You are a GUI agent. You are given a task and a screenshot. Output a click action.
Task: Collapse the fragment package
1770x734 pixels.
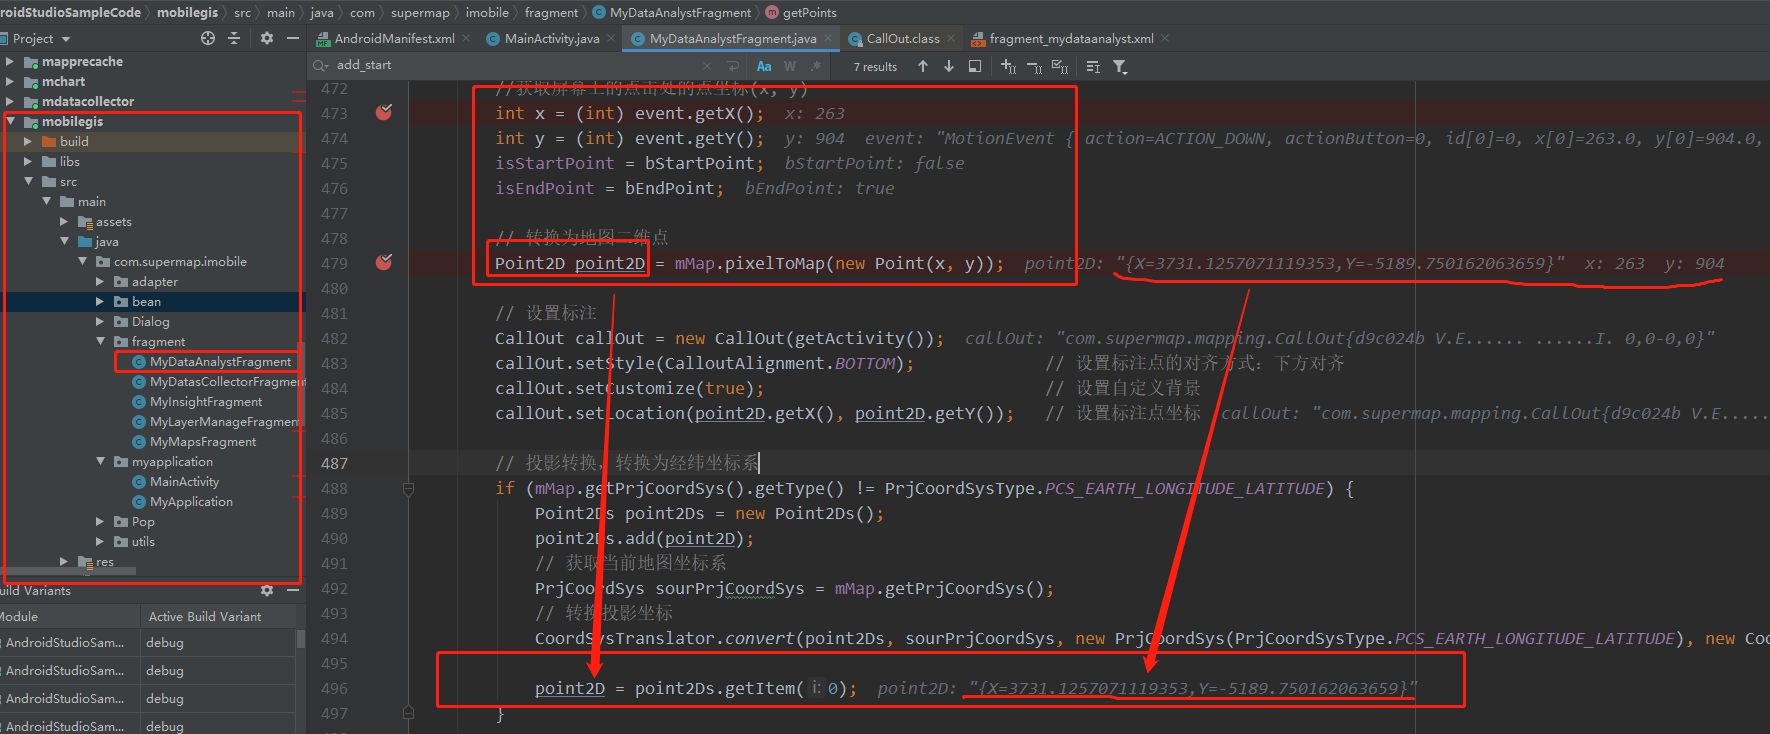point(100,341)
